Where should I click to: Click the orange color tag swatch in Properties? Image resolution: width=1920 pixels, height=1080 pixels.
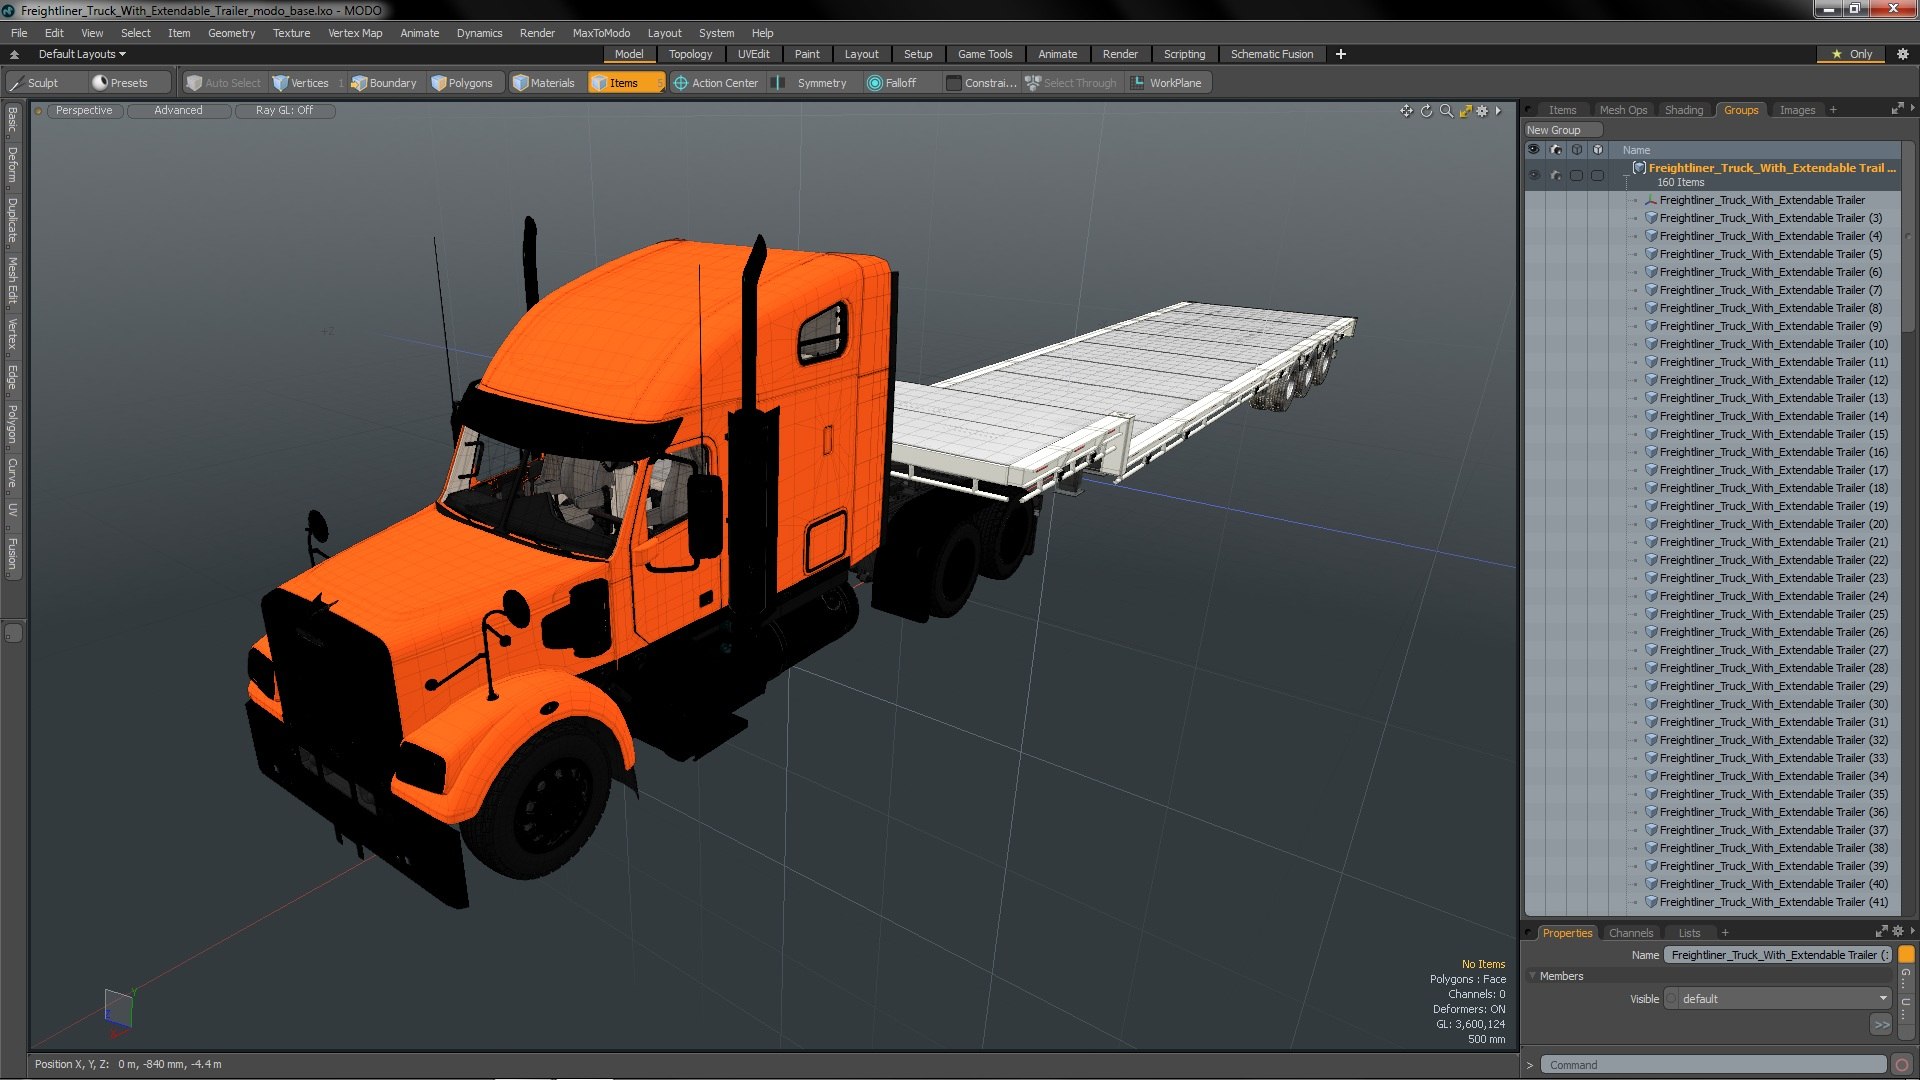[1906, 955]
